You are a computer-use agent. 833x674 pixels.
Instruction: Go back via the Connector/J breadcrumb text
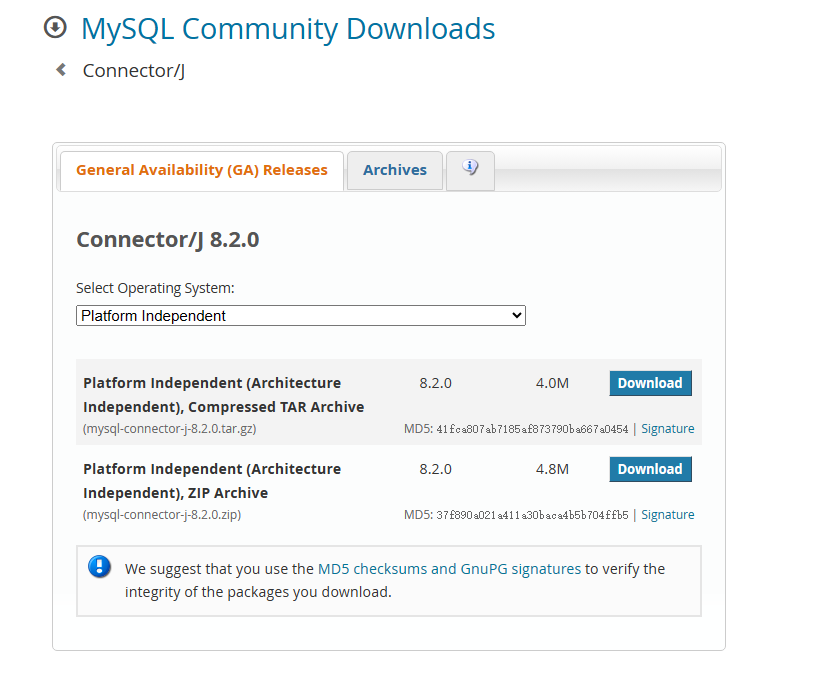coord(133,71)
